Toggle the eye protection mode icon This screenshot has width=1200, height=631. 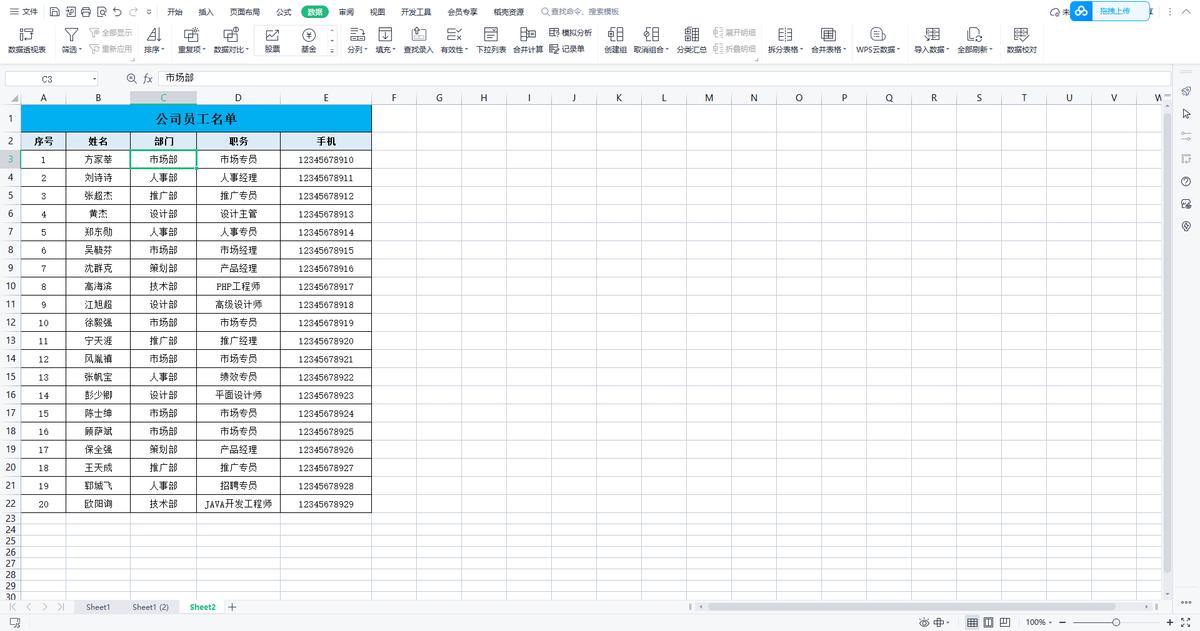tap(925, 622)
